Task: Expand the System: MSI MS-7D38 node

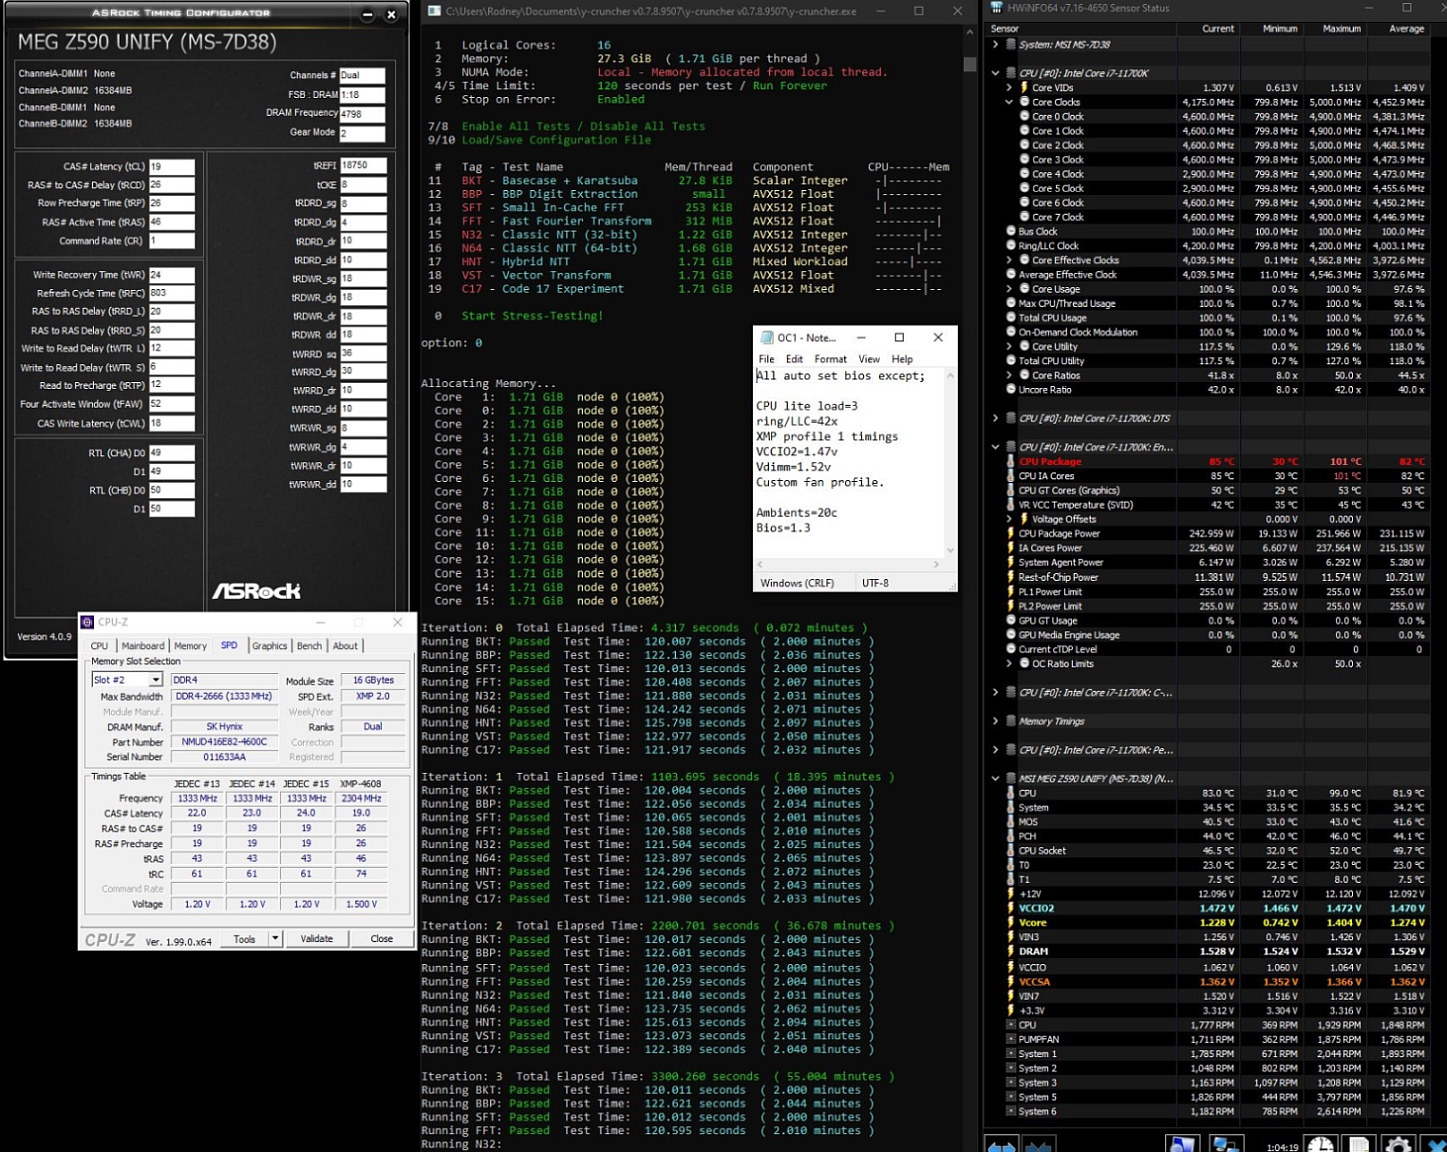Action: (x=995, y=45)
